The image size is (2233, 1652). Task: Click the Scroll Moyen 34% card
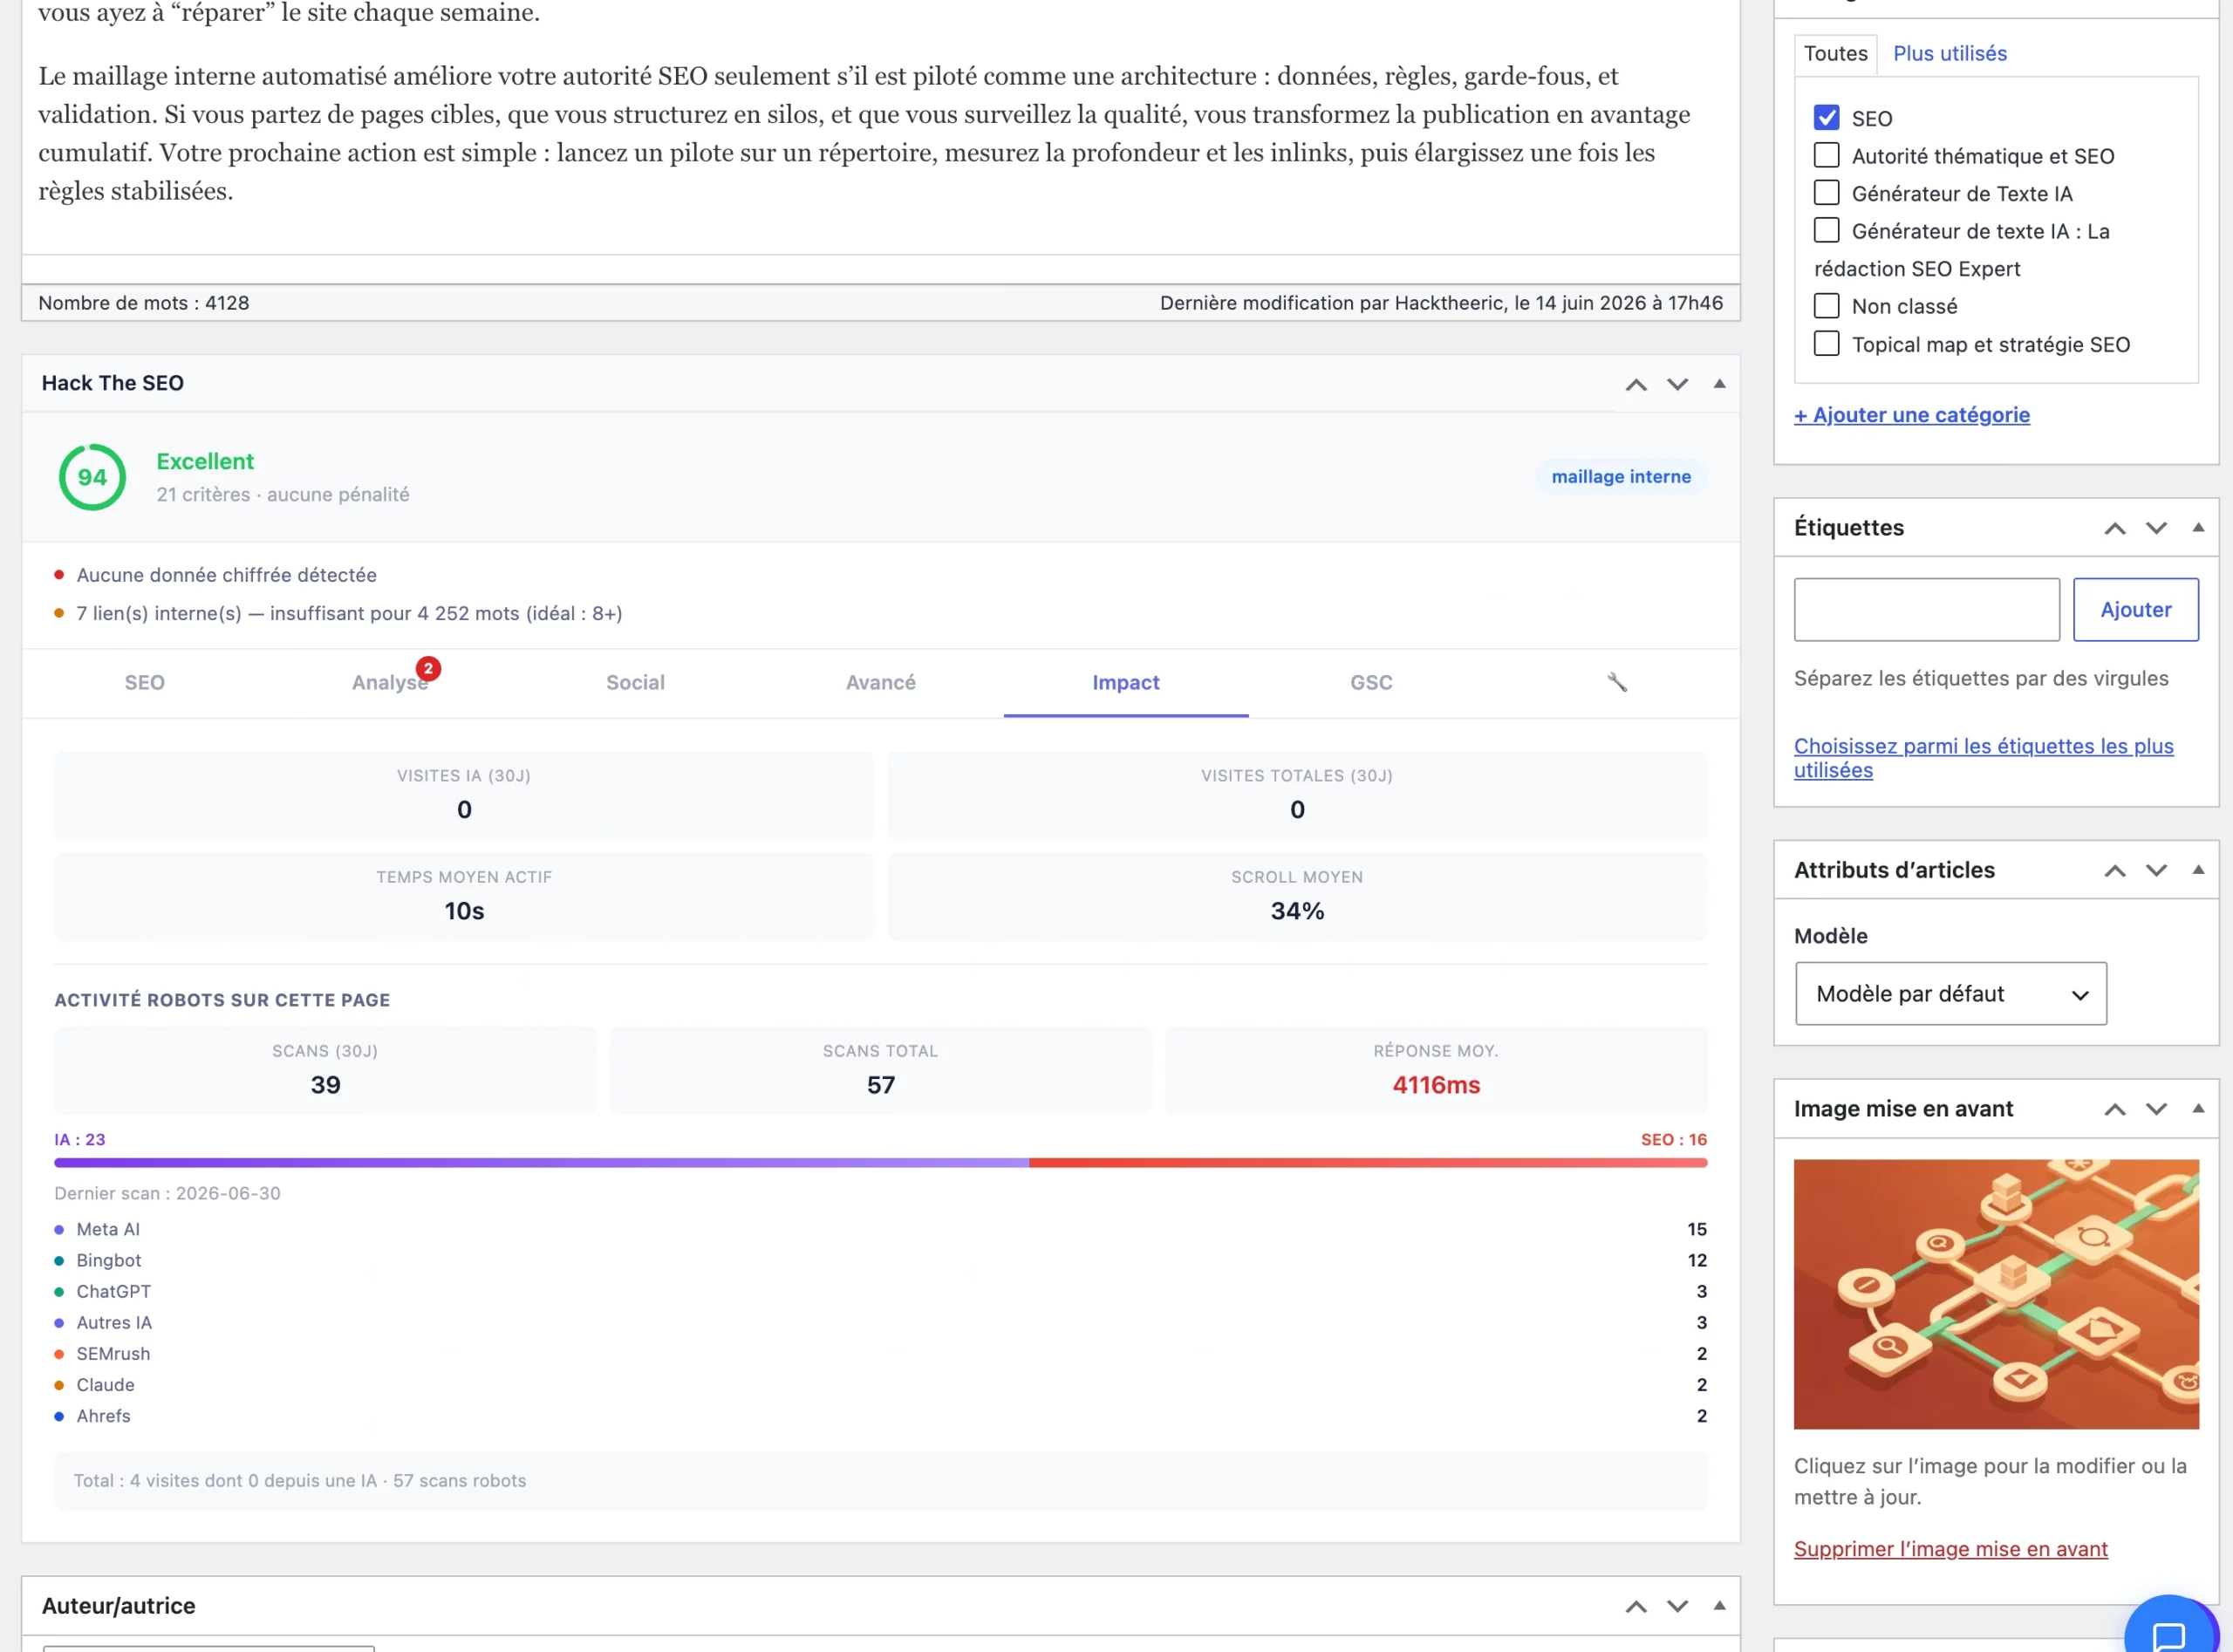[x=1297, y=896]
